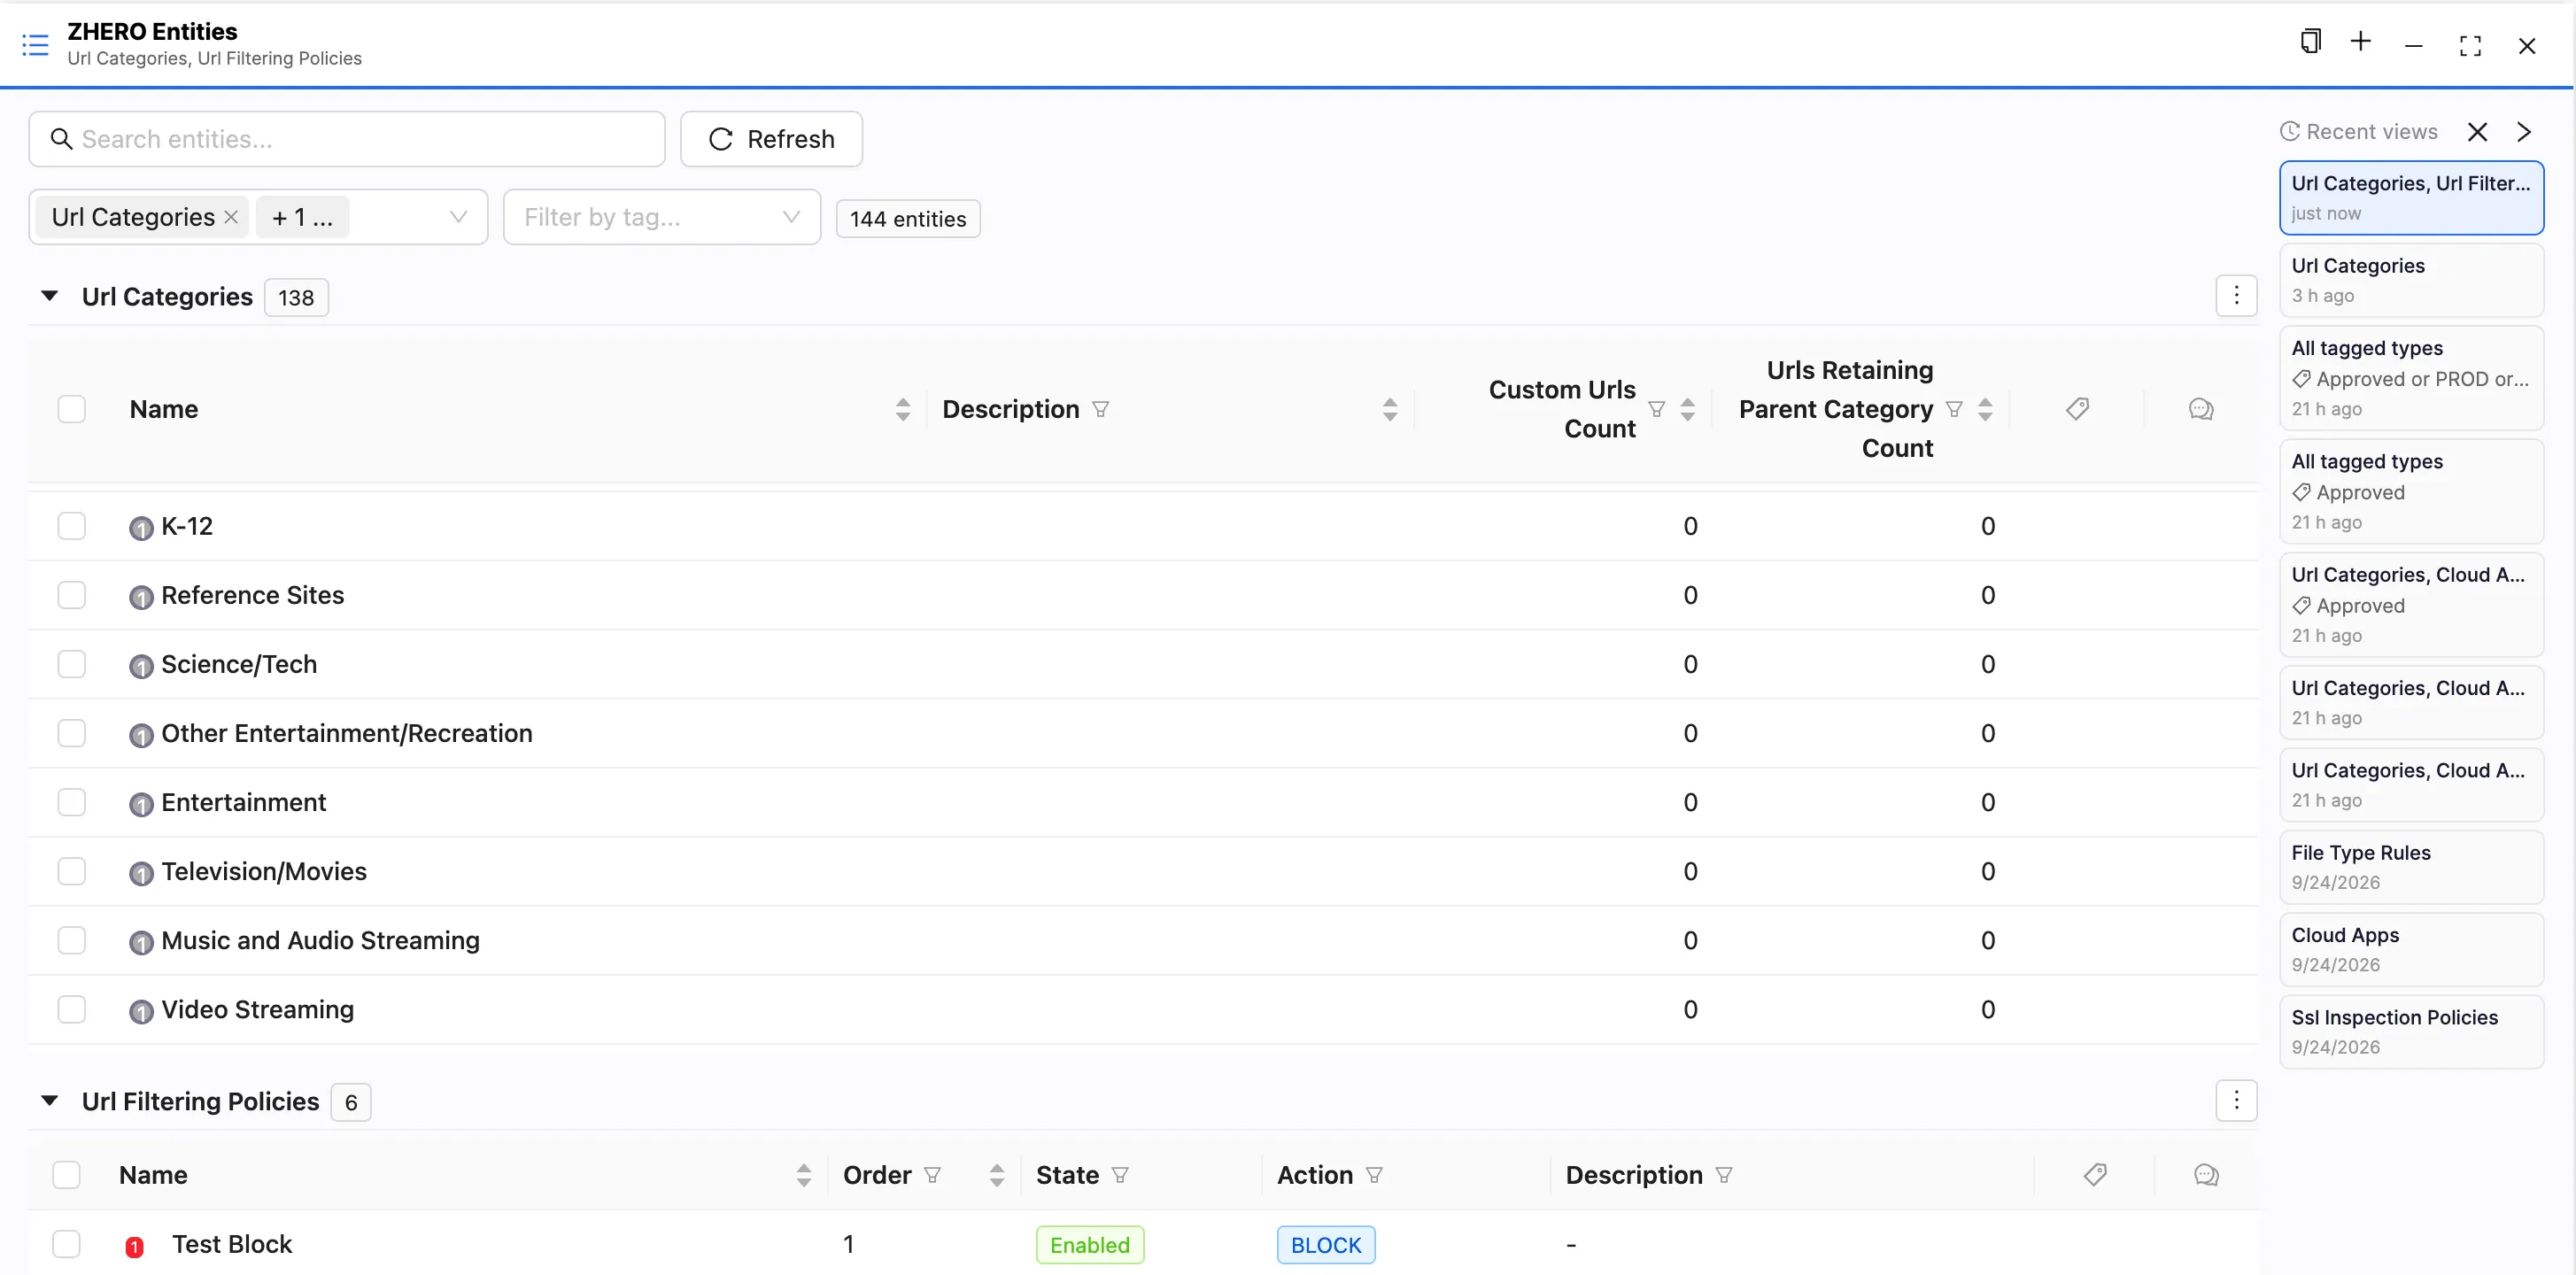Screen dimensions: 2576x1275
Task: Sort Url Categories by Name column
Action: click(x=903, y=409)
